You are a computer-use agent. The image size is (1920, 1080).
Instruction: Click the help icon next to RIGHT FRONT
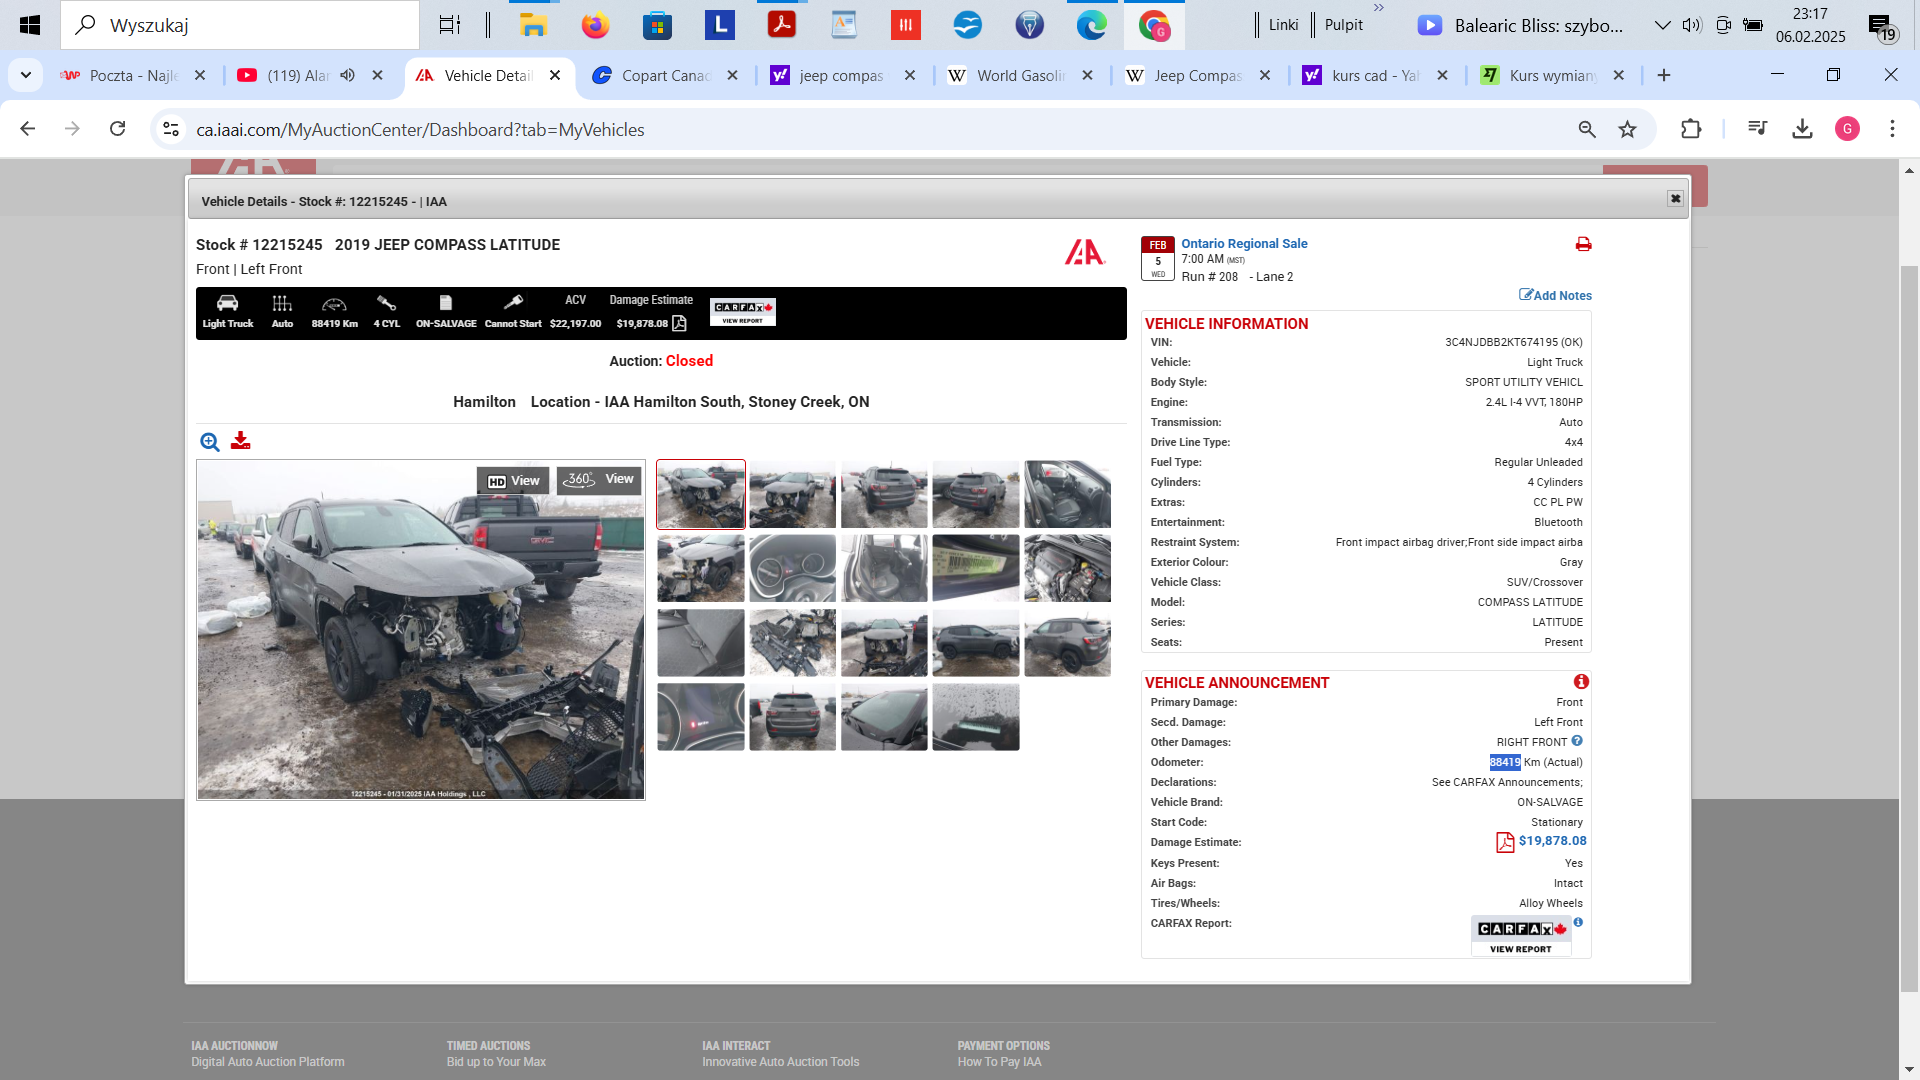pyautogui.click(x=1577, y=741)
